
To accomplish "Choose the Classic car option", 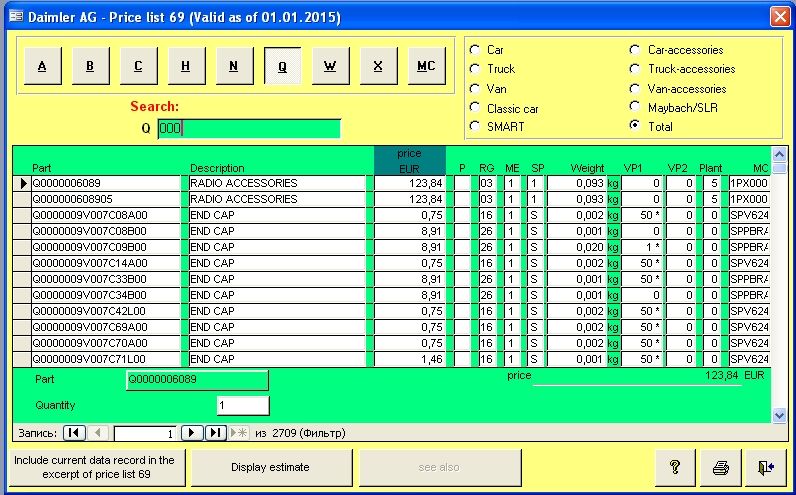I will pyautogui.click(x=475, y=108).
